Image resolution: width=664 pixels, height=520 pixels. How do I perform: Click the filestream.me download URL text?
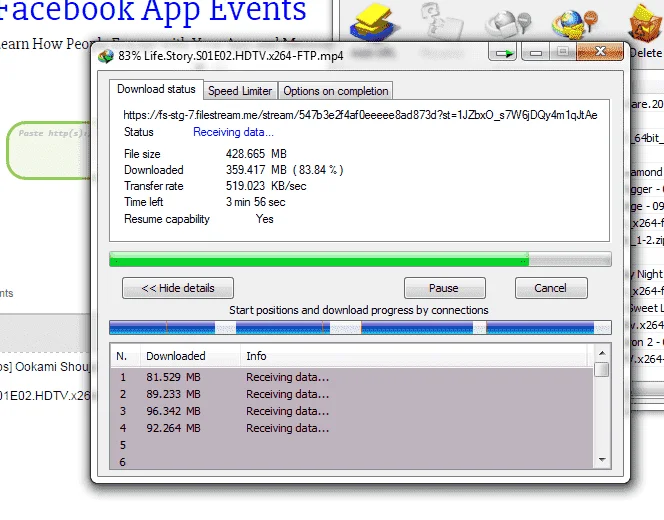click(x=360, y=115)
